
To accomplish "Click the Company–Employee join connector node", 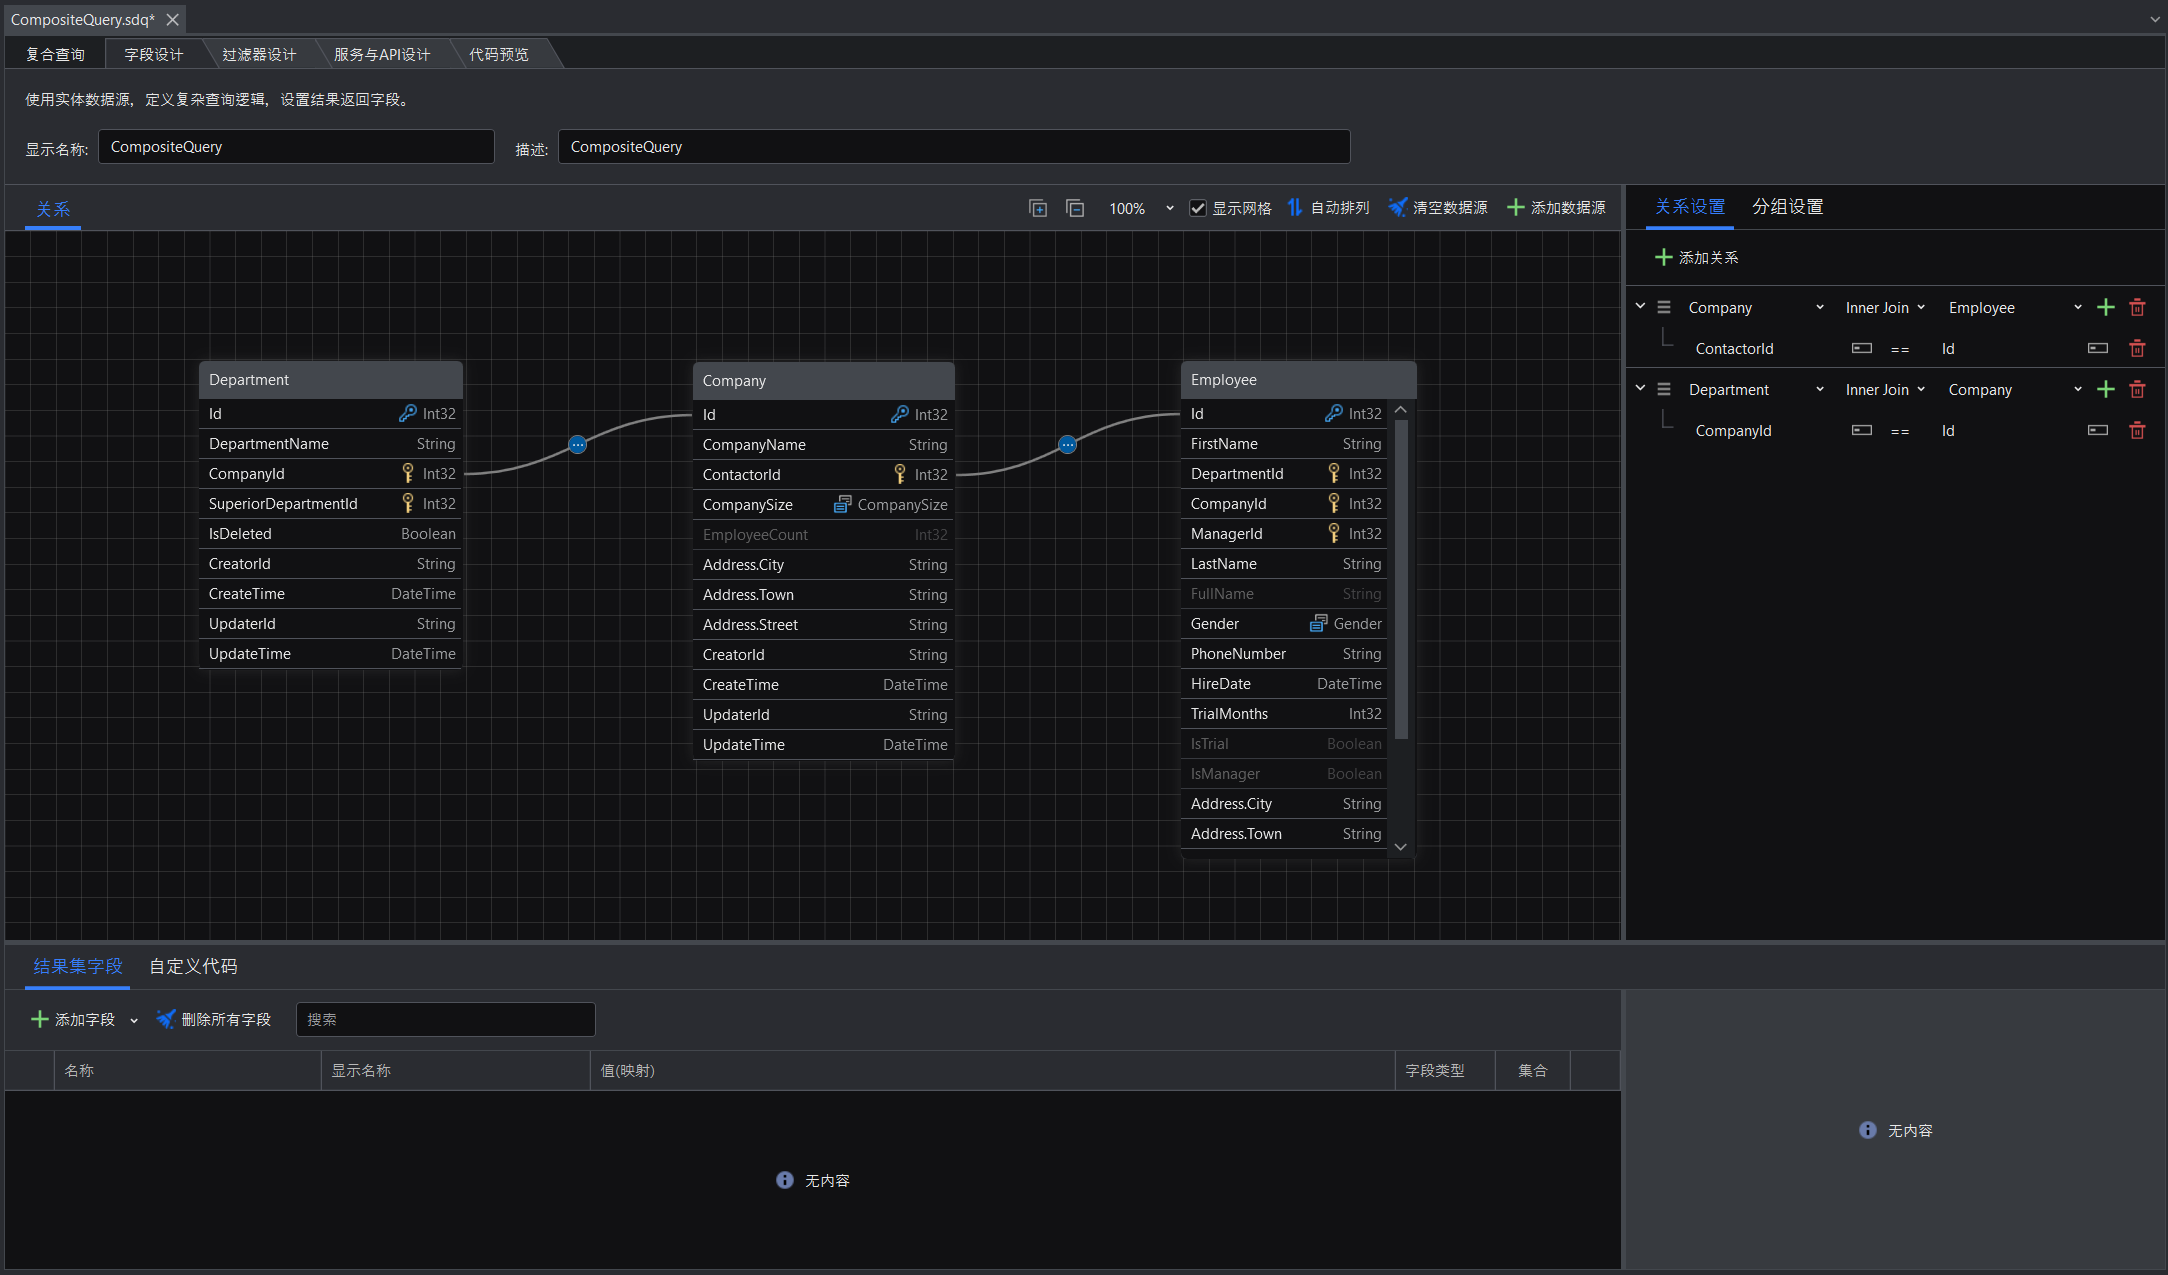I will (1068, 445).
